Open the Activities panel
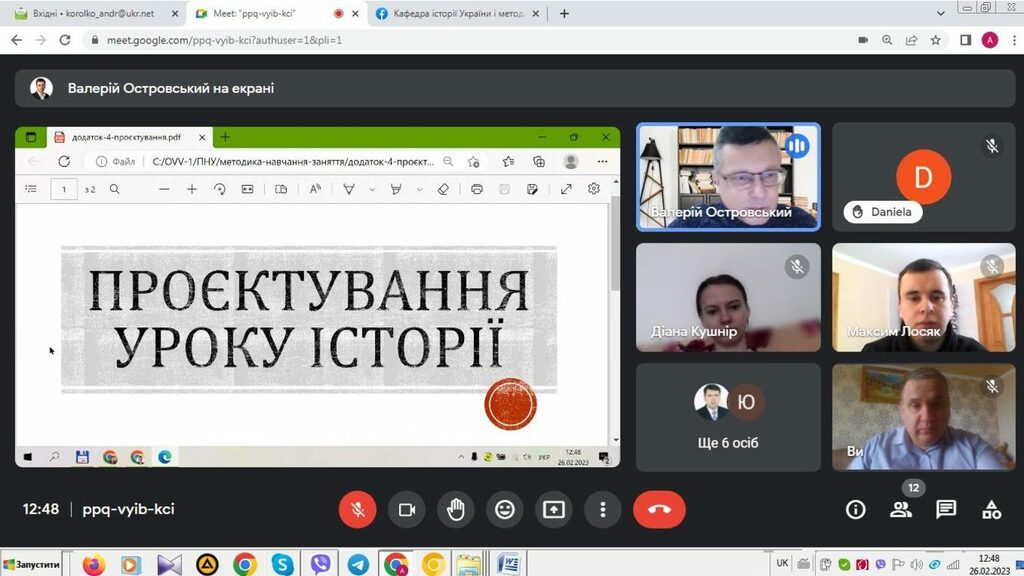Viewport: 1024px width, 576px height. [991, 510]
